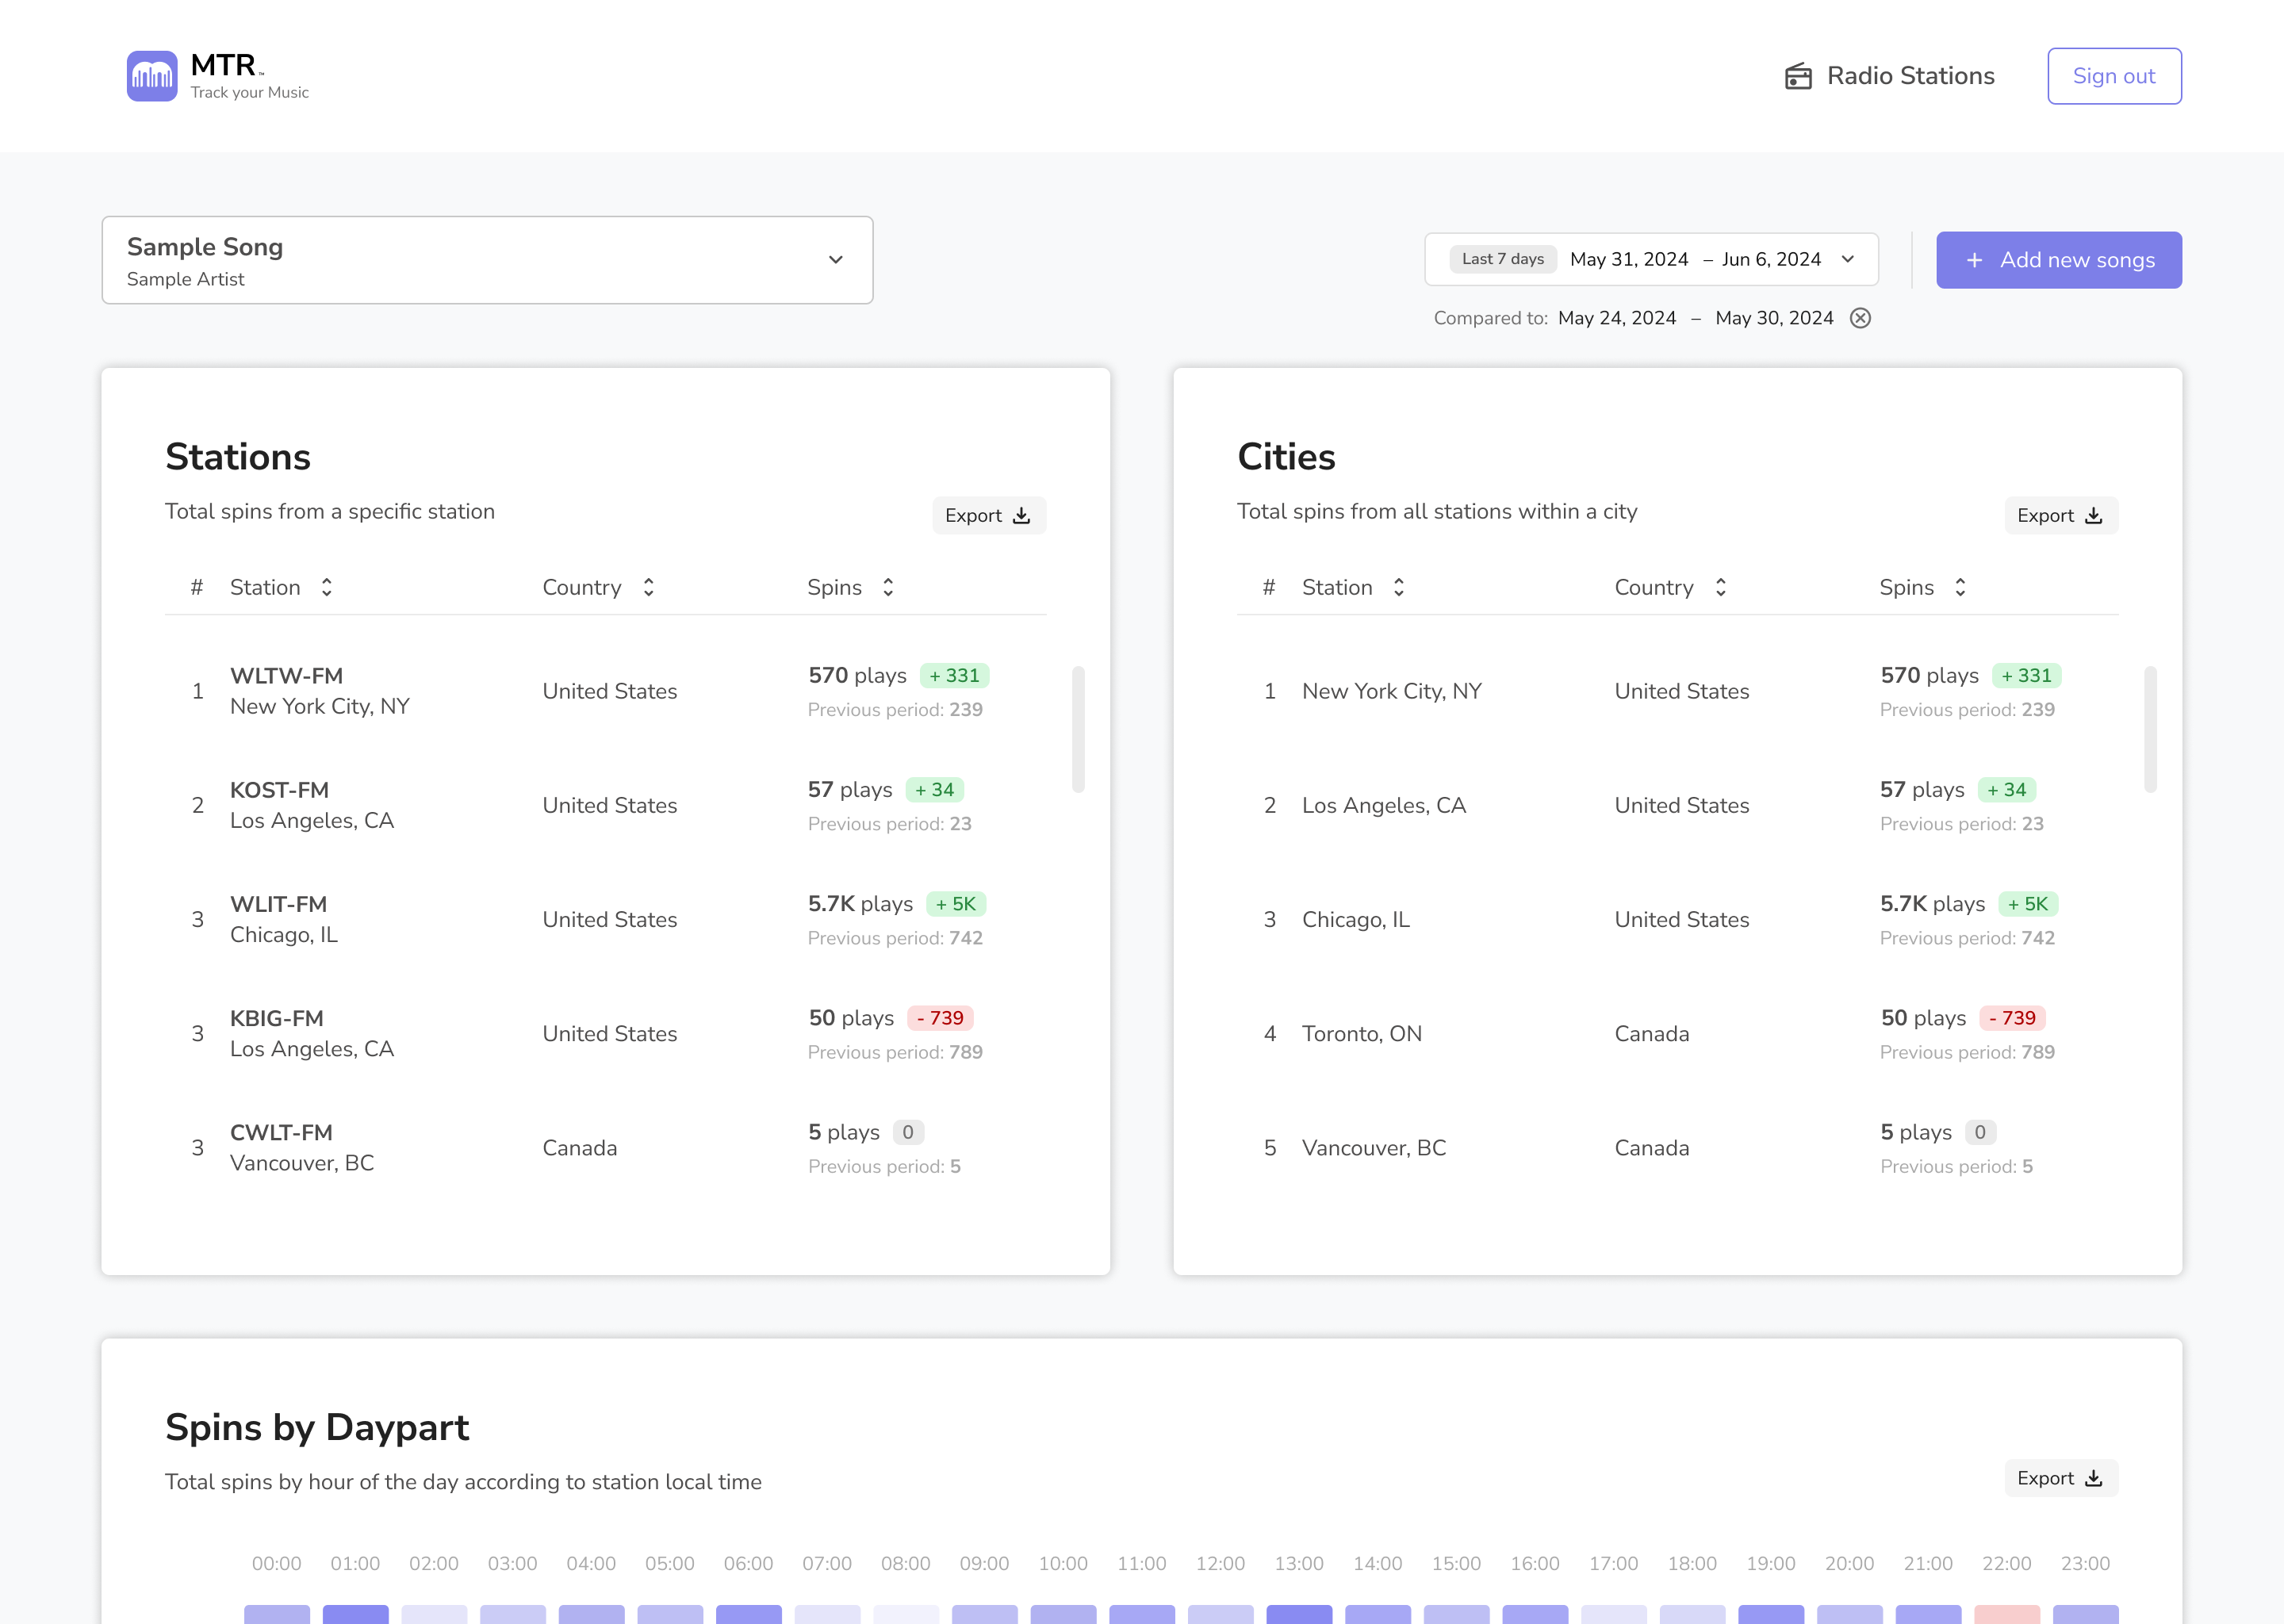Sort Cities table by Spins
This screenshot has height=1624, width=2284.
(1960, 588)
